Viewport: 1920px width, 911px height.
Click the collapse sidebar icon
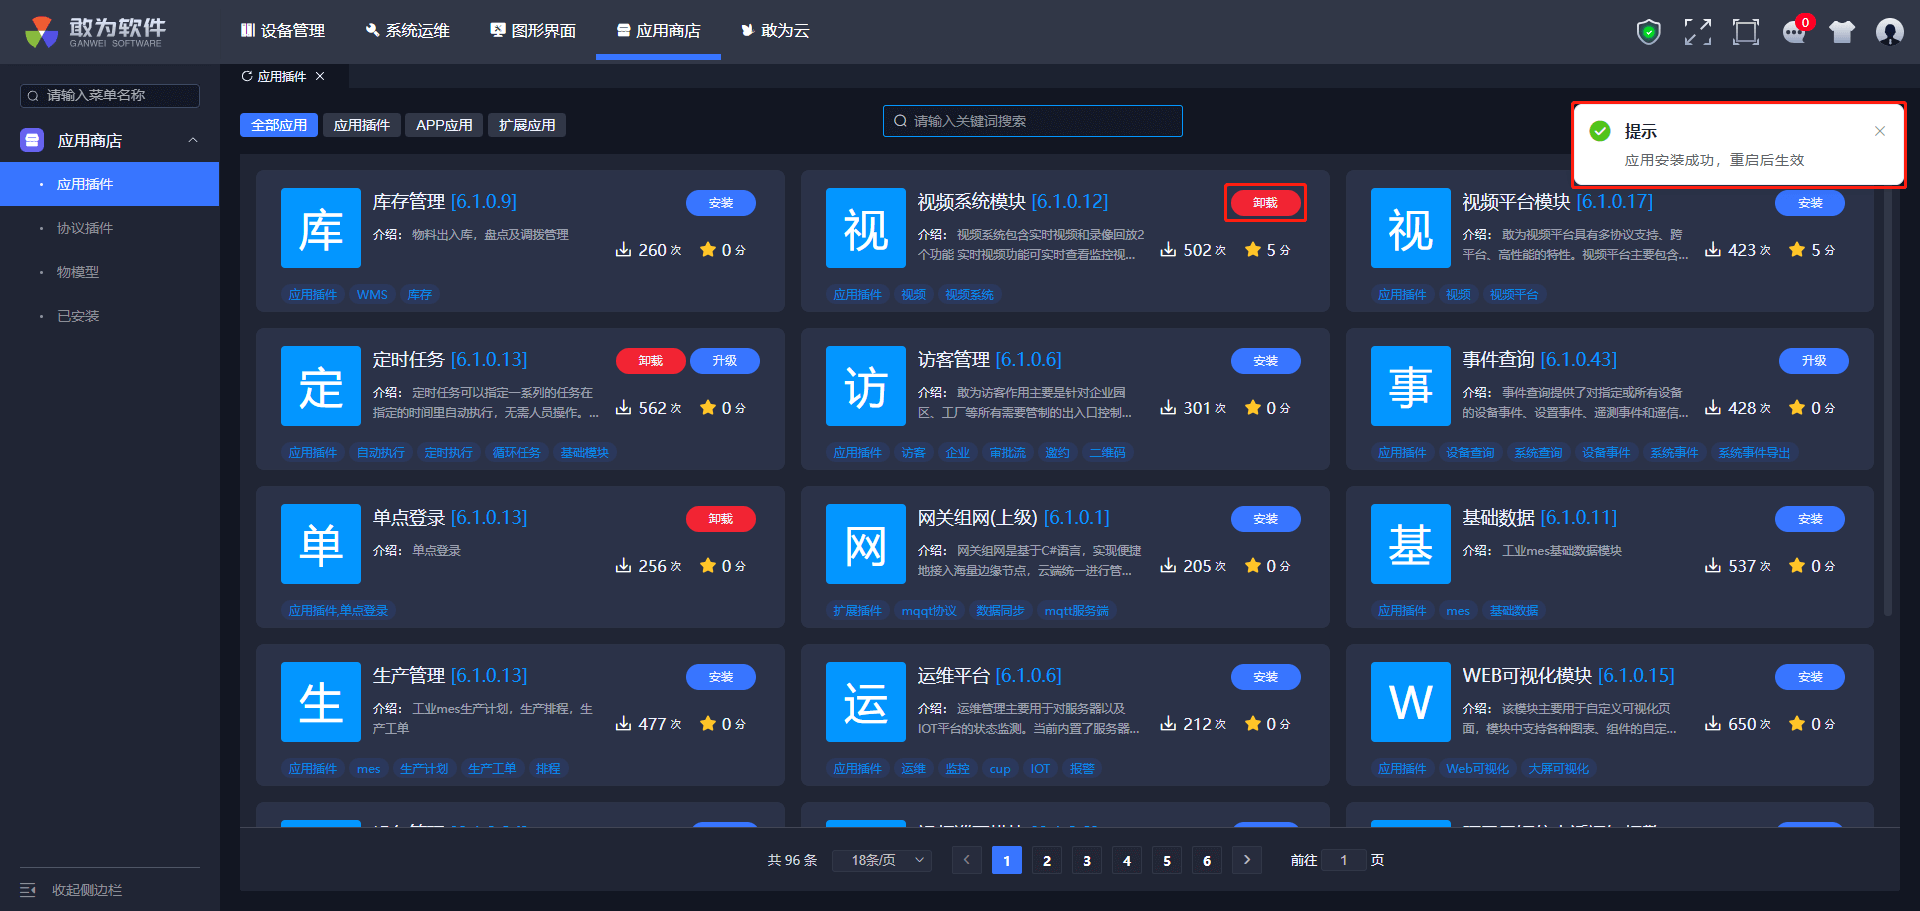pyautogui.click(x=28, y=890)
